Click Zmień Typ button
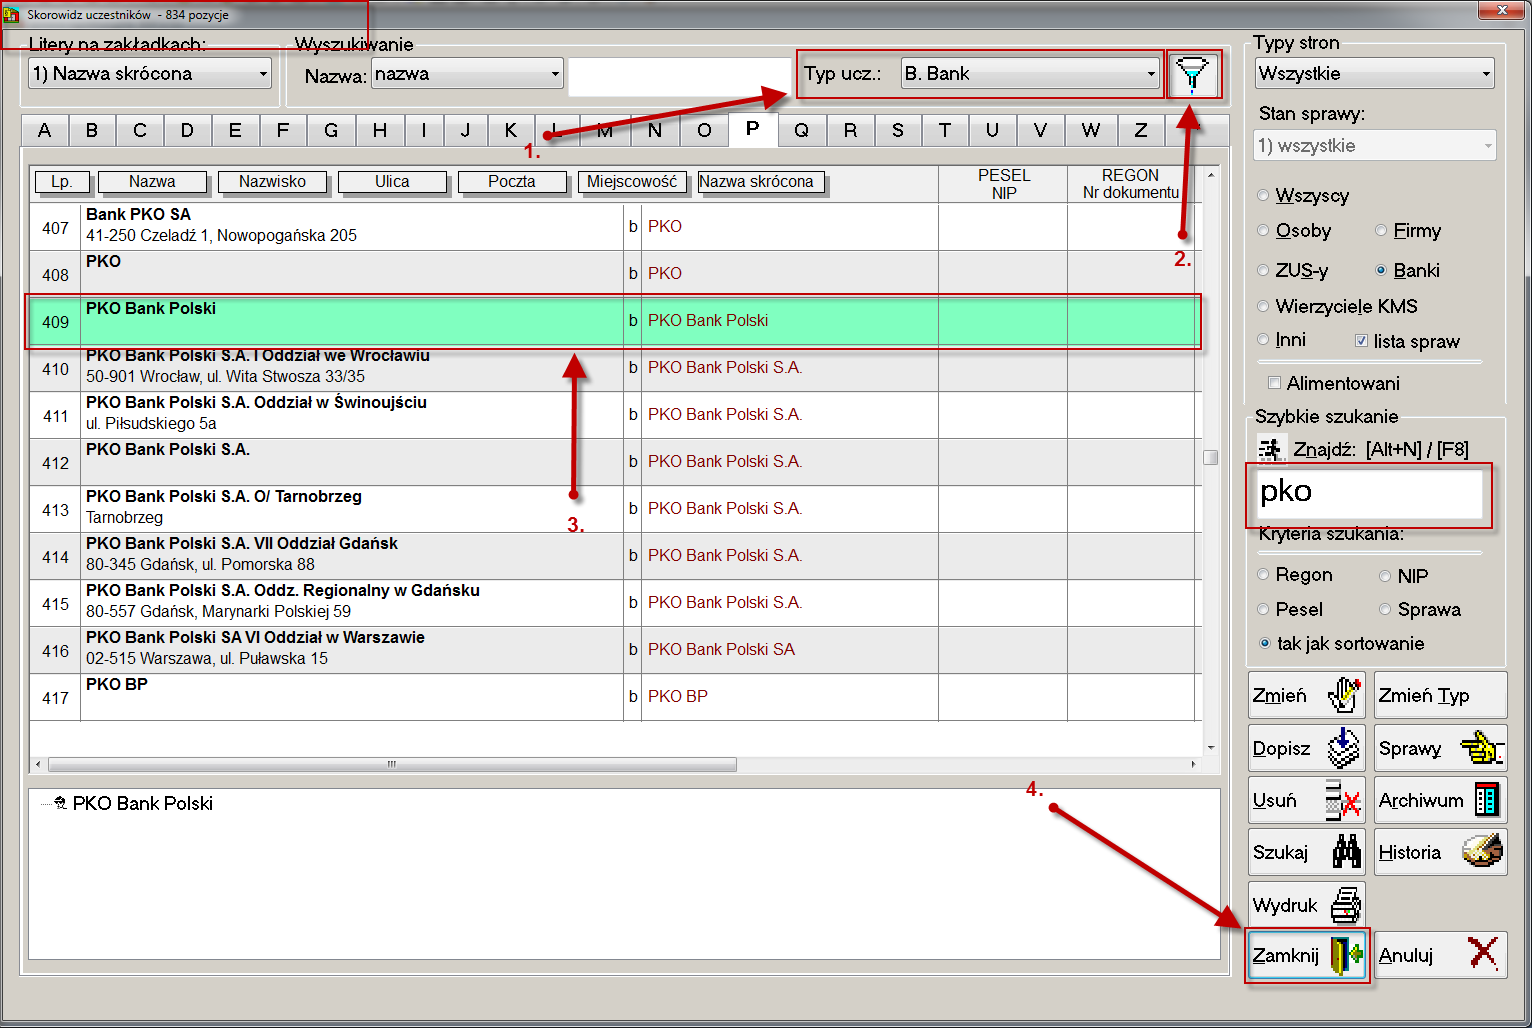The height and width of the screenshot is (1028, 1532). click(1440, 695)
